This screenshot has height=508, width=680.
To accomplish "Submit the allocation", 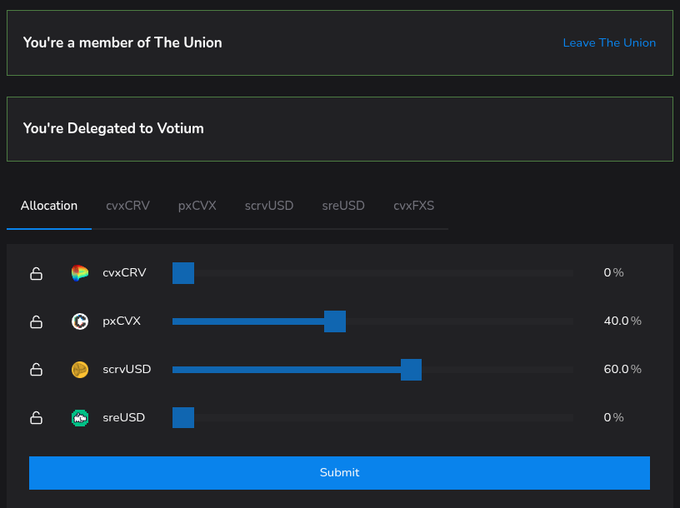I will (x=340, y=472).
